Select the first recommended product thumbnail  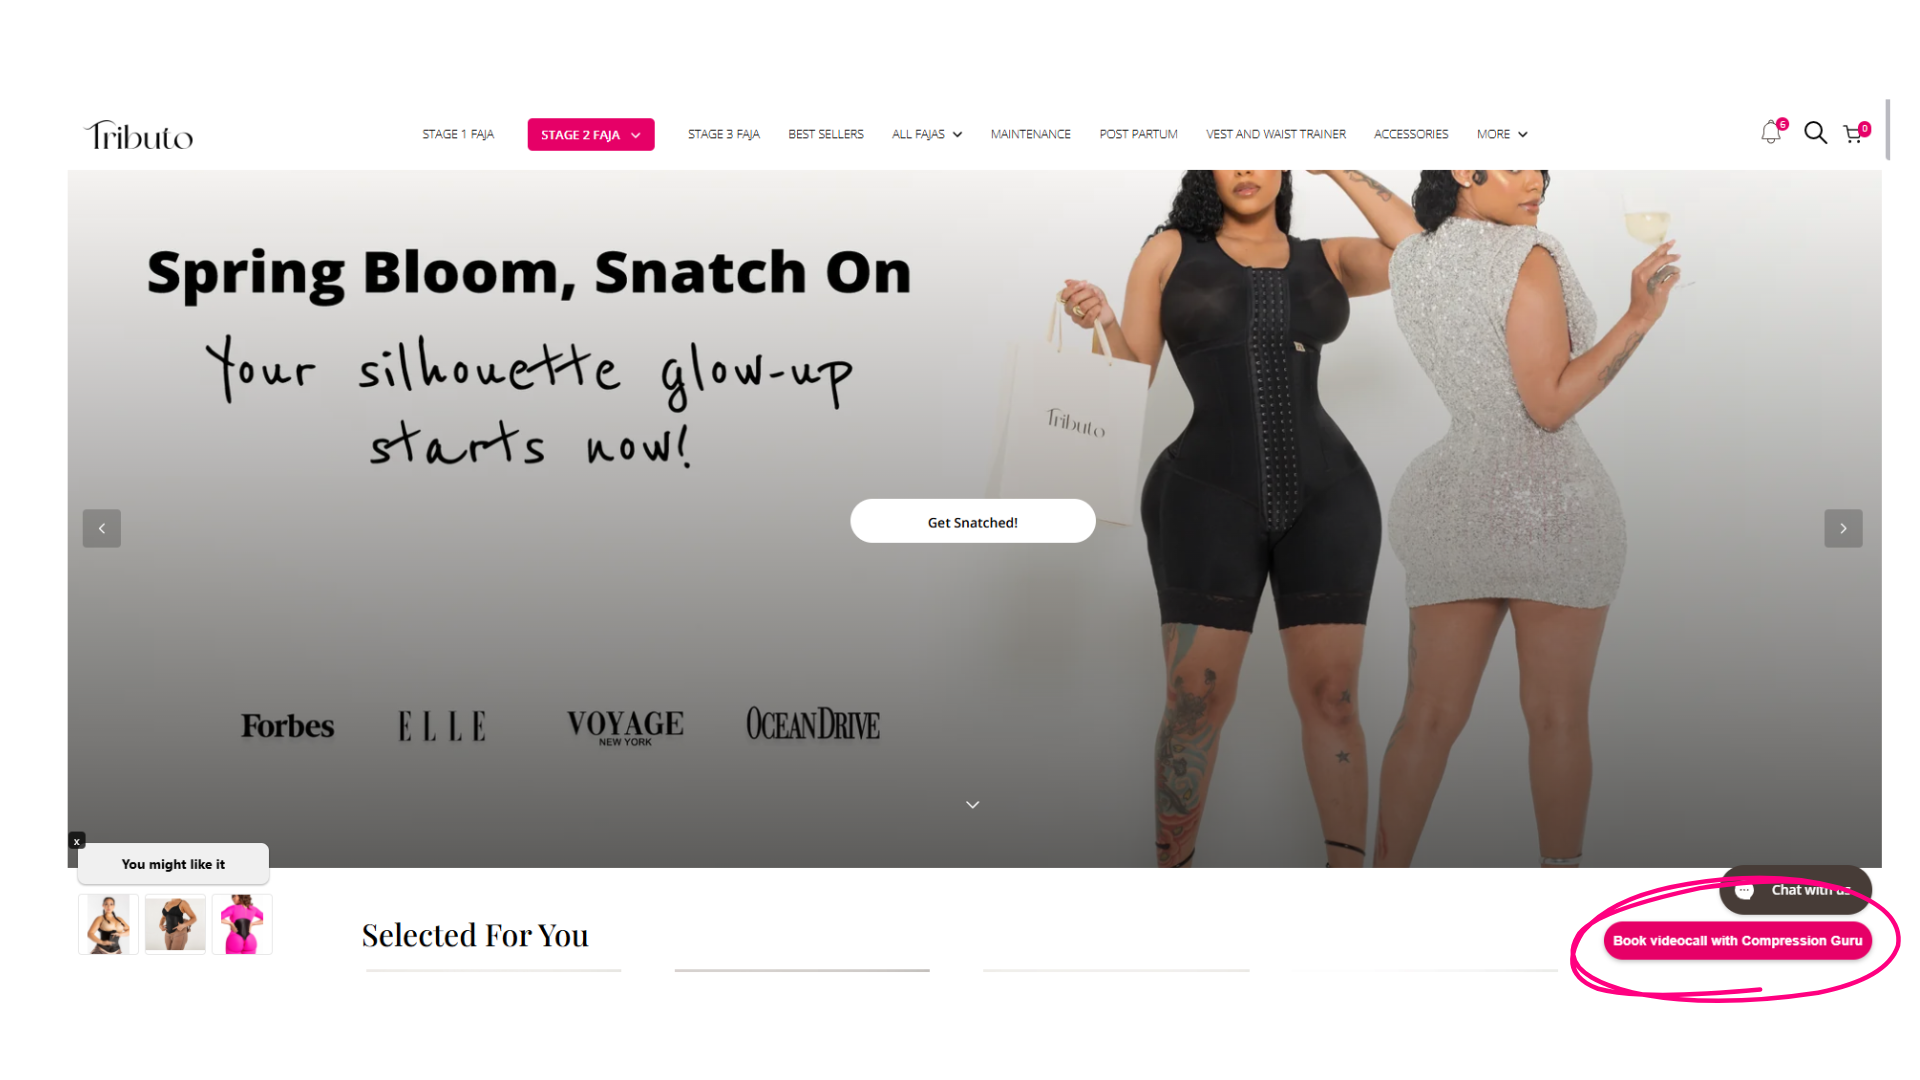(108, 924)
